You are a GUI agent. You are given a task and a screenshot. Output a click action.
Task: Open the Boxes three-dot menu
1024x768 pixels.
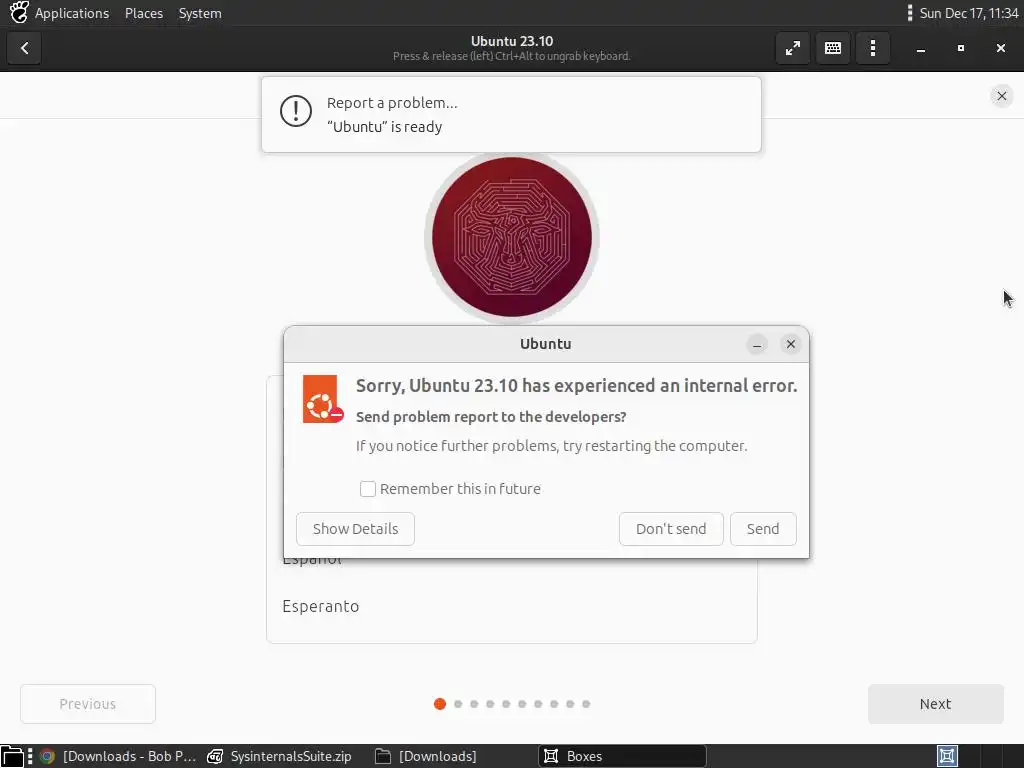(872, 48)
